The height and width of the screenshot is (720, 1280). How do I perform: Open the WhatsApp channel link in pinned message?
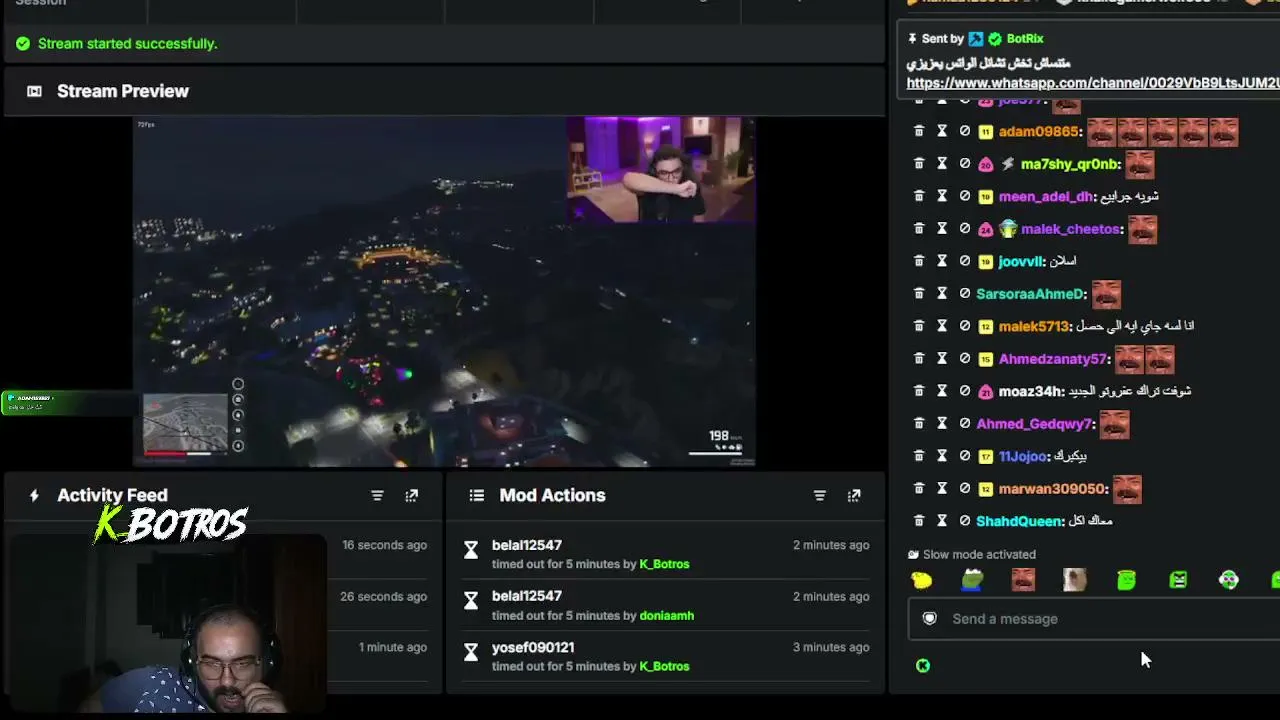(1093, 83)
